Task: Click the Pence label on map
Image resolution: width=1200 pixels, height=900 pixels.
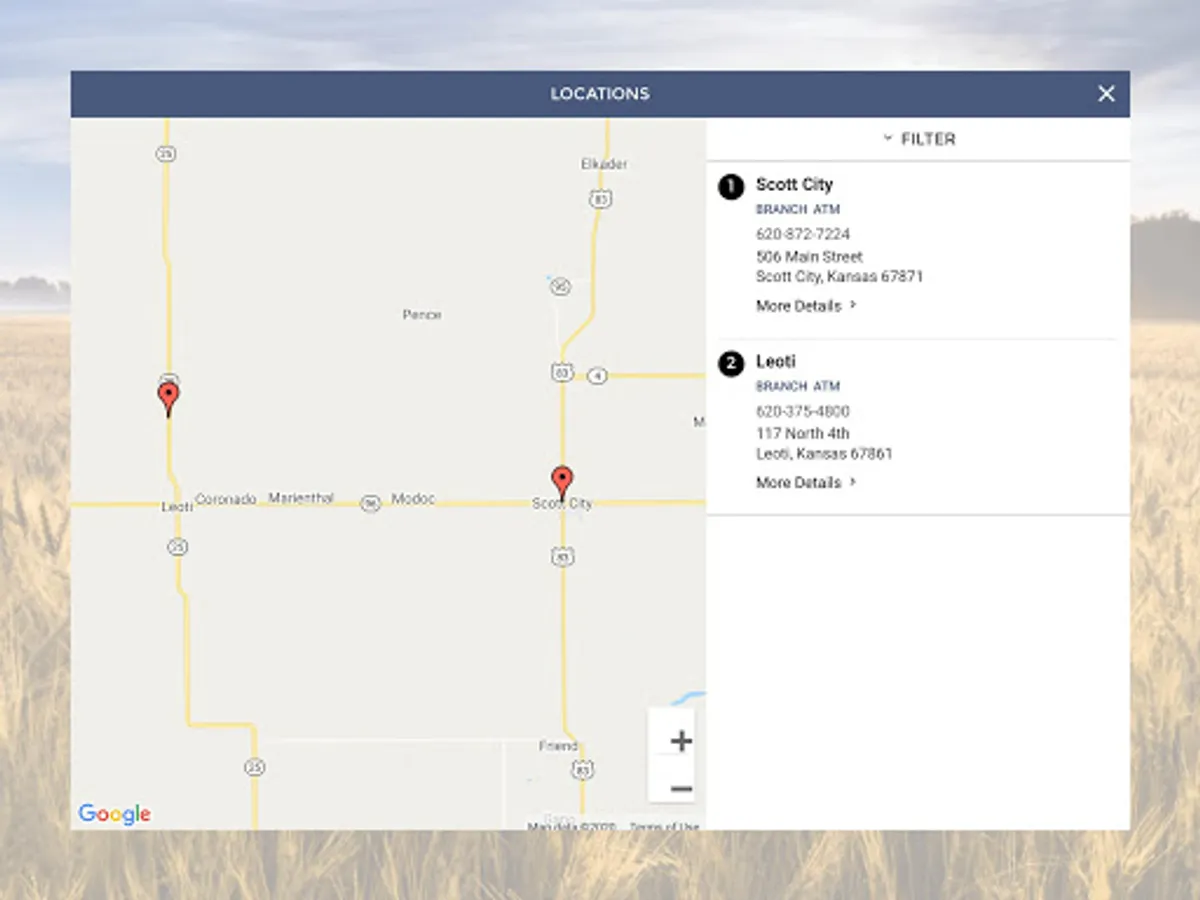Action: (422, 314)
